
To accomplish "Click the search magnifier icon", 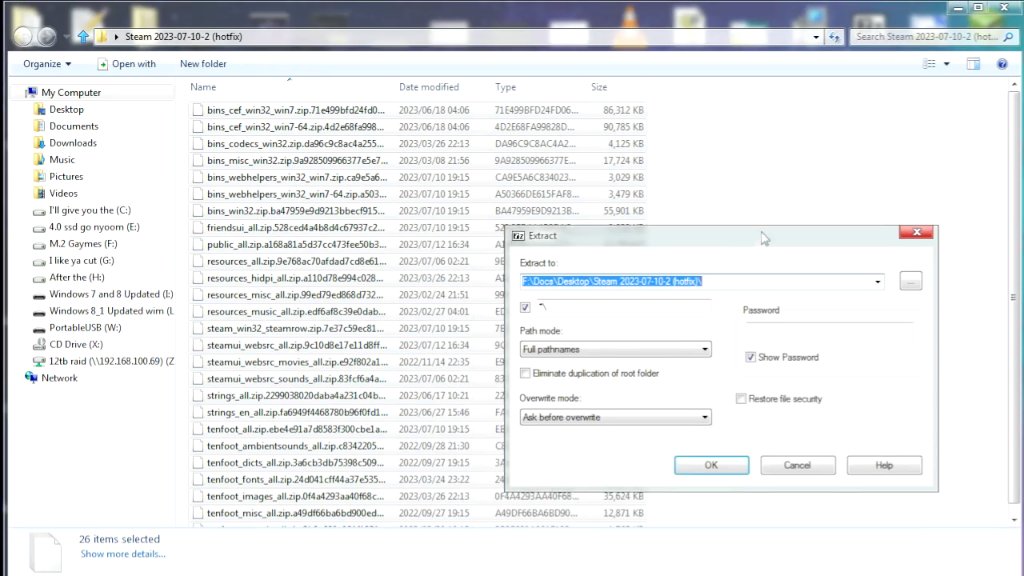I will click(x=1008, y=37).
